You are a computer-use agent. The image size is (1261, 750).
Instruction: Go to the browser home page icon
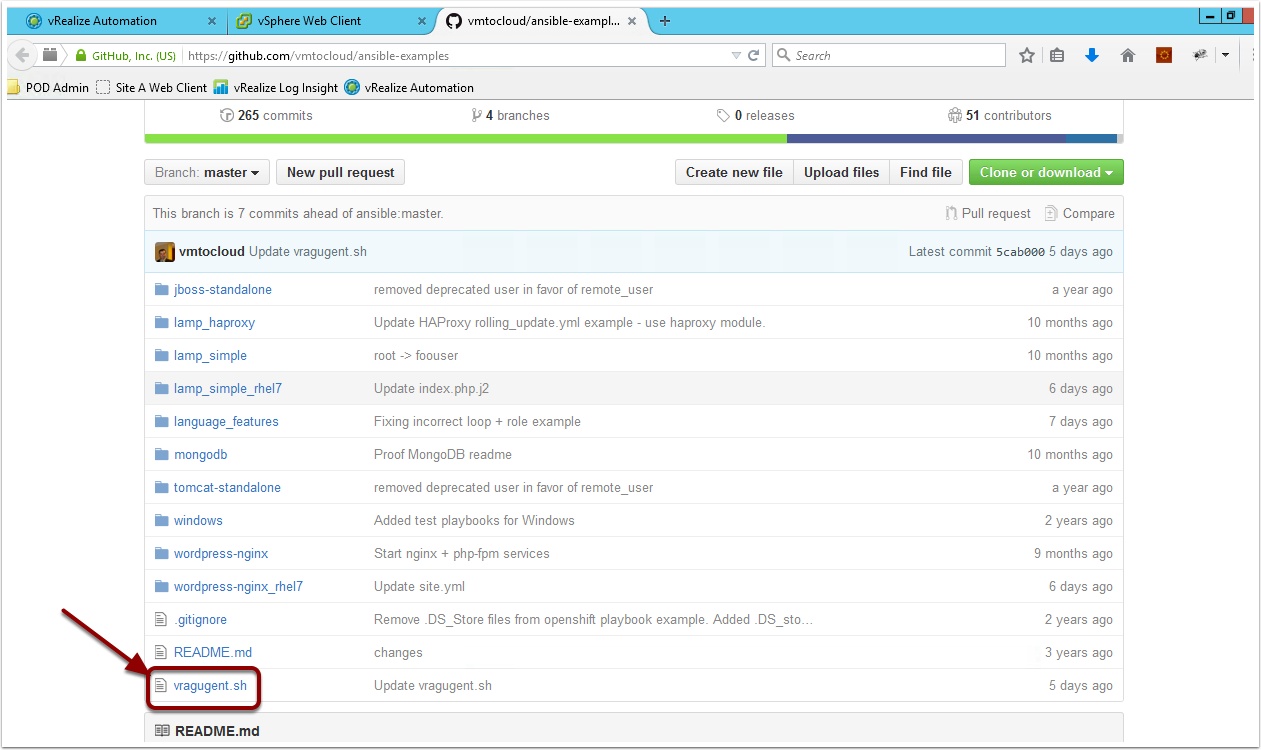[x=1128, y=56]
